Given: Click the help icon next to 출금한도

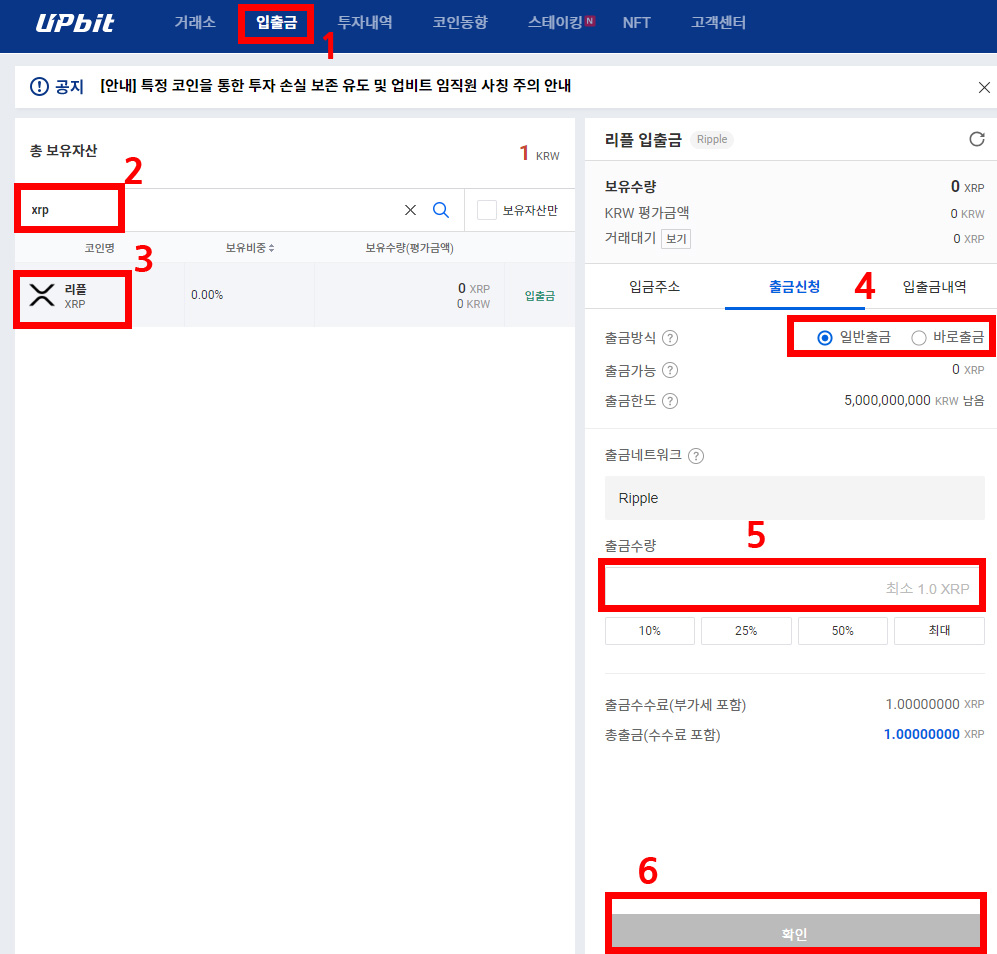Looking at the screenshot, I should click(x=670, y=401).
